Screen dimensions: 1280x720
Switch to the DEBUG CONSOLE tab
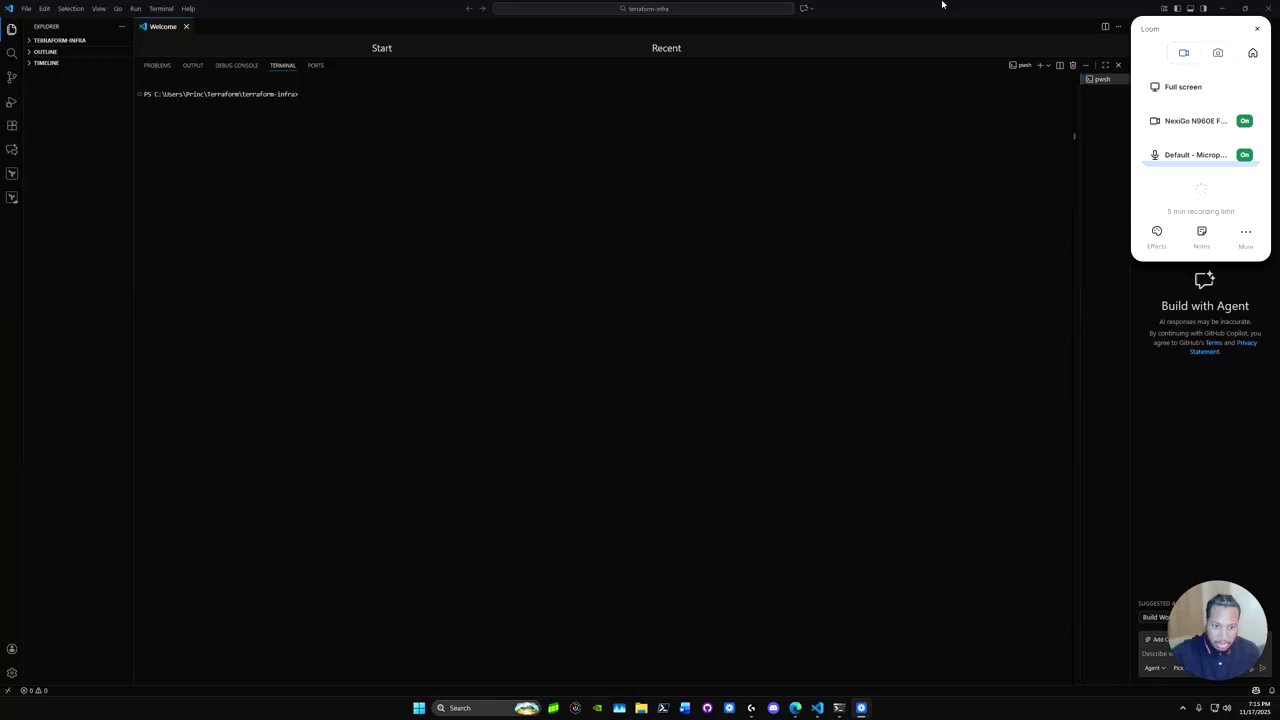pyautogui.click(x=237, y=65)
